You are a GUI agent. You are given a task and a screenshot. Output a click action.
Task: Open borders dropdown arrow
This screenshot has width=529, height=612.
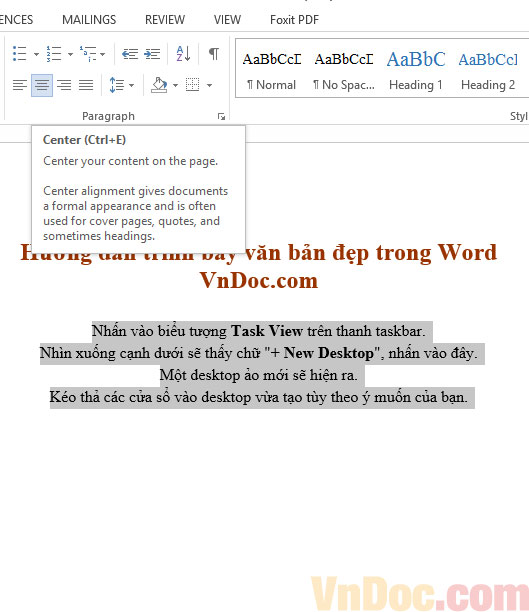[210, 85]
